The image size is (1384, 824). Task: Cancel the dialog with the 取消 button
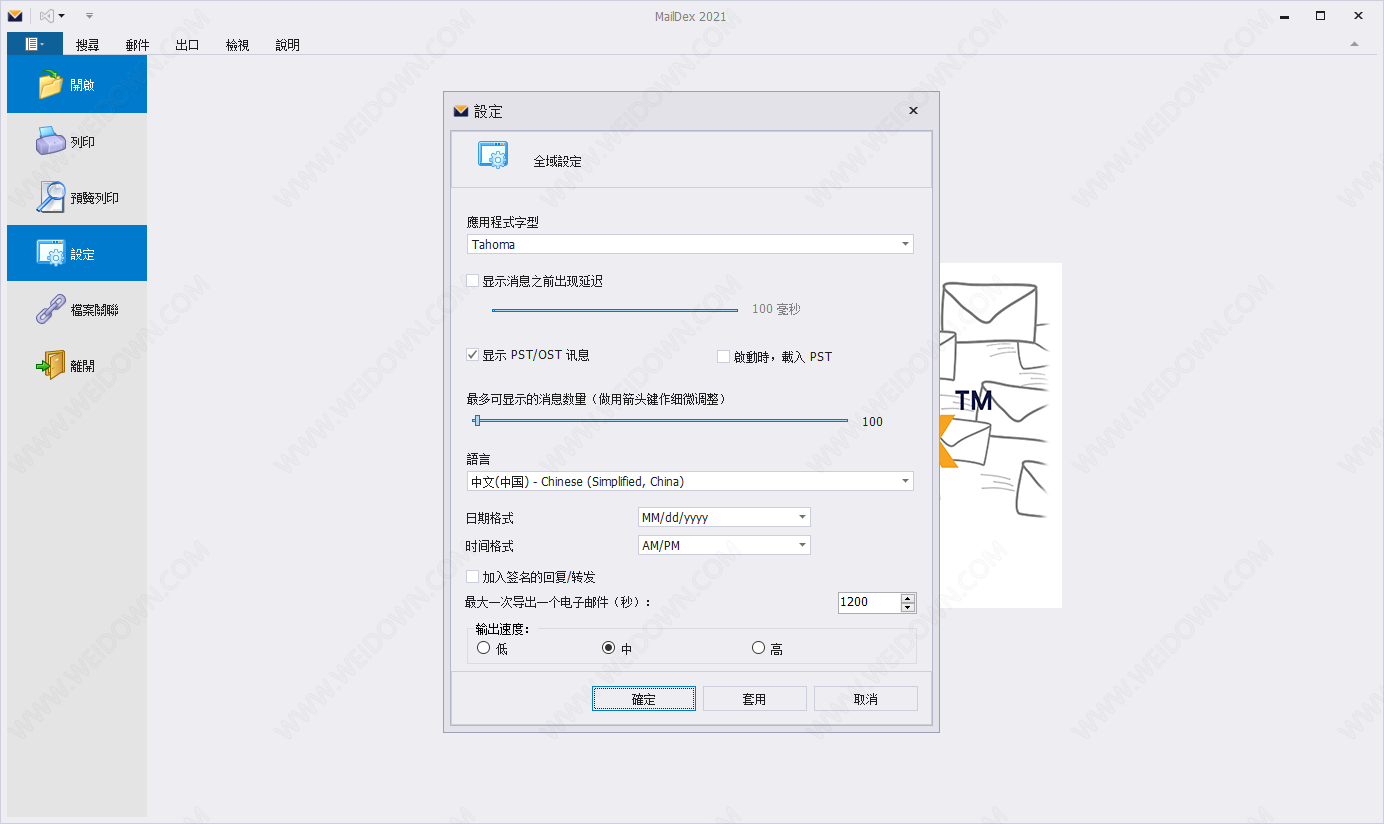[866, 699]
